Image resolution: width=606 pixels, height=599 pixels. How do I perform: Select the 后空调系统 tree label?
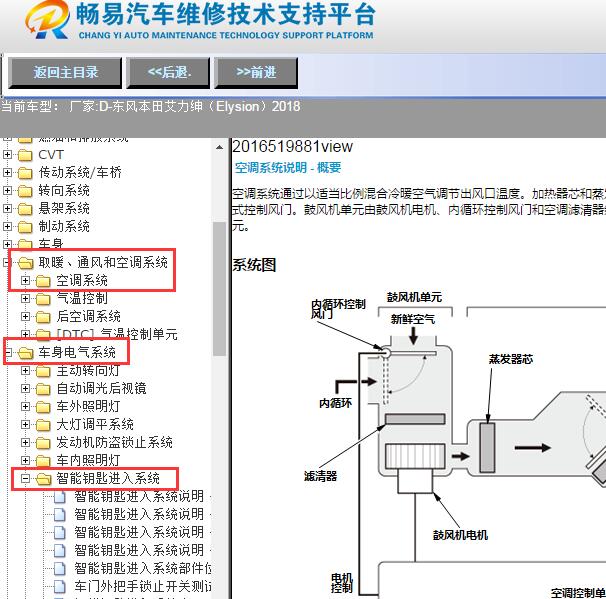(x=89, y=317)
